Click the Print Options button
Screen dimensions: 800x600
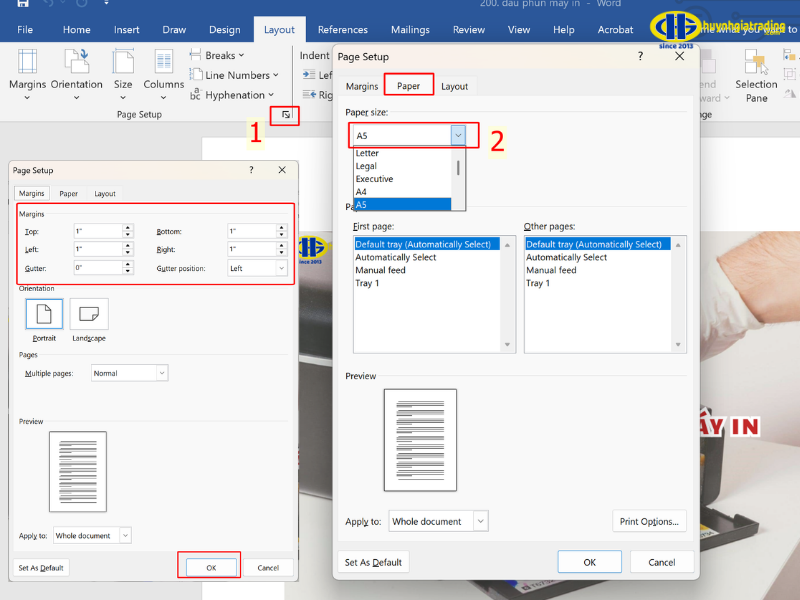click(649, 521)
